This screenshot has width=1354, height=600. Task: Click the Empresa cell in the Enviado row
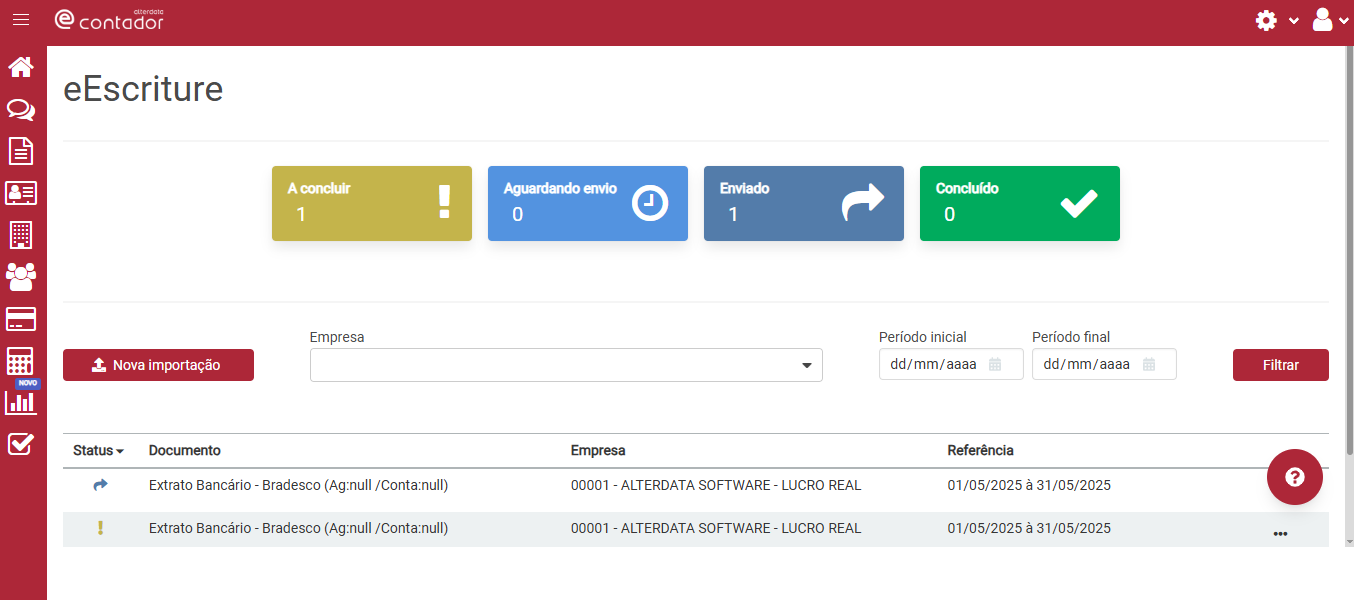click(x=716, y=485)
